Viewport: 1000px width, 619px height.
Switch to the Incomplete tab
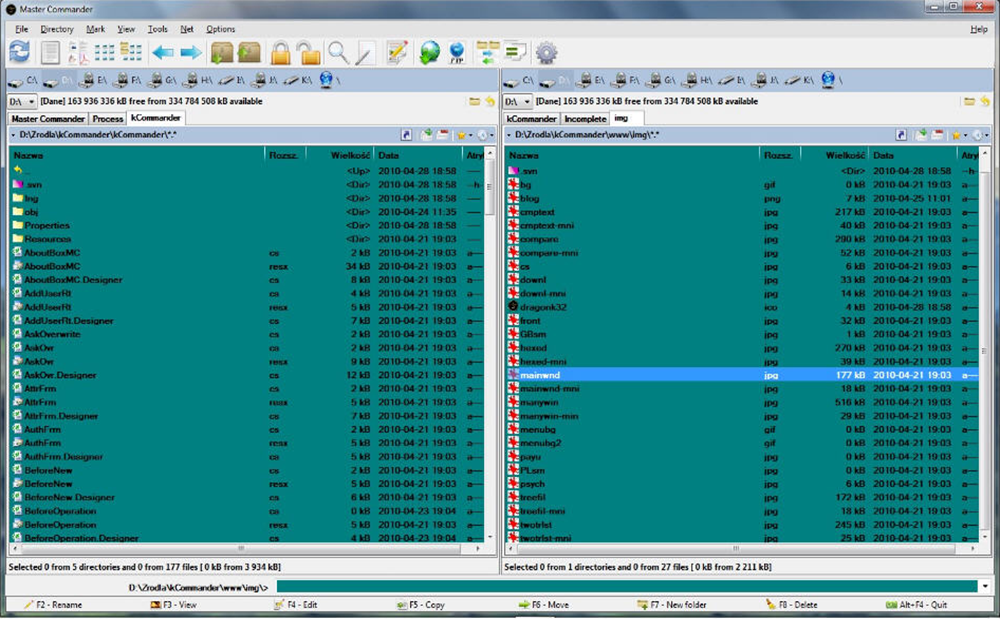pyautogui.click(x=585, y=119)
